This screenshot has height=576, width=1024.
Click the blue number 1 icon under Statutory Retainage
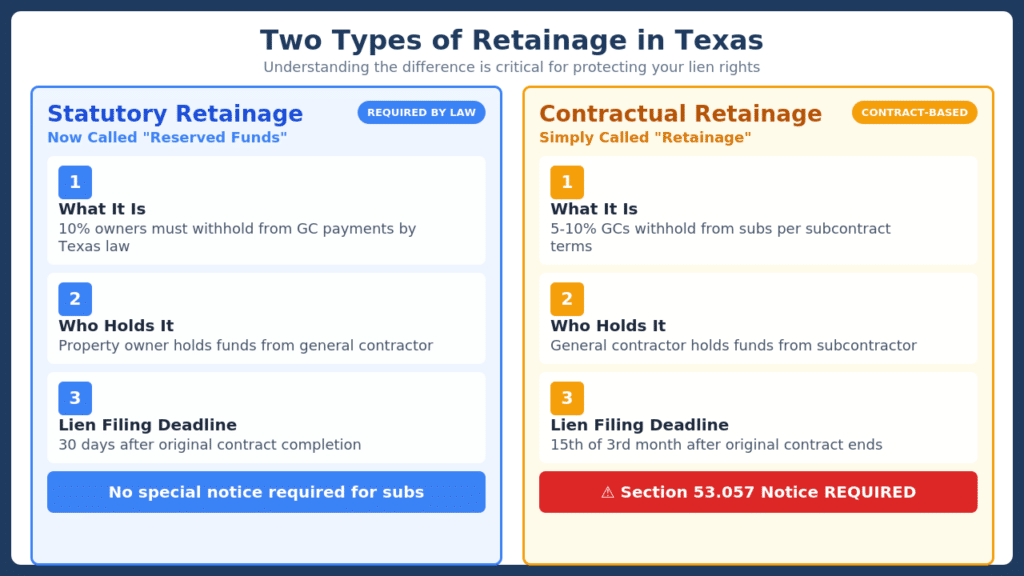coord(75,182)
